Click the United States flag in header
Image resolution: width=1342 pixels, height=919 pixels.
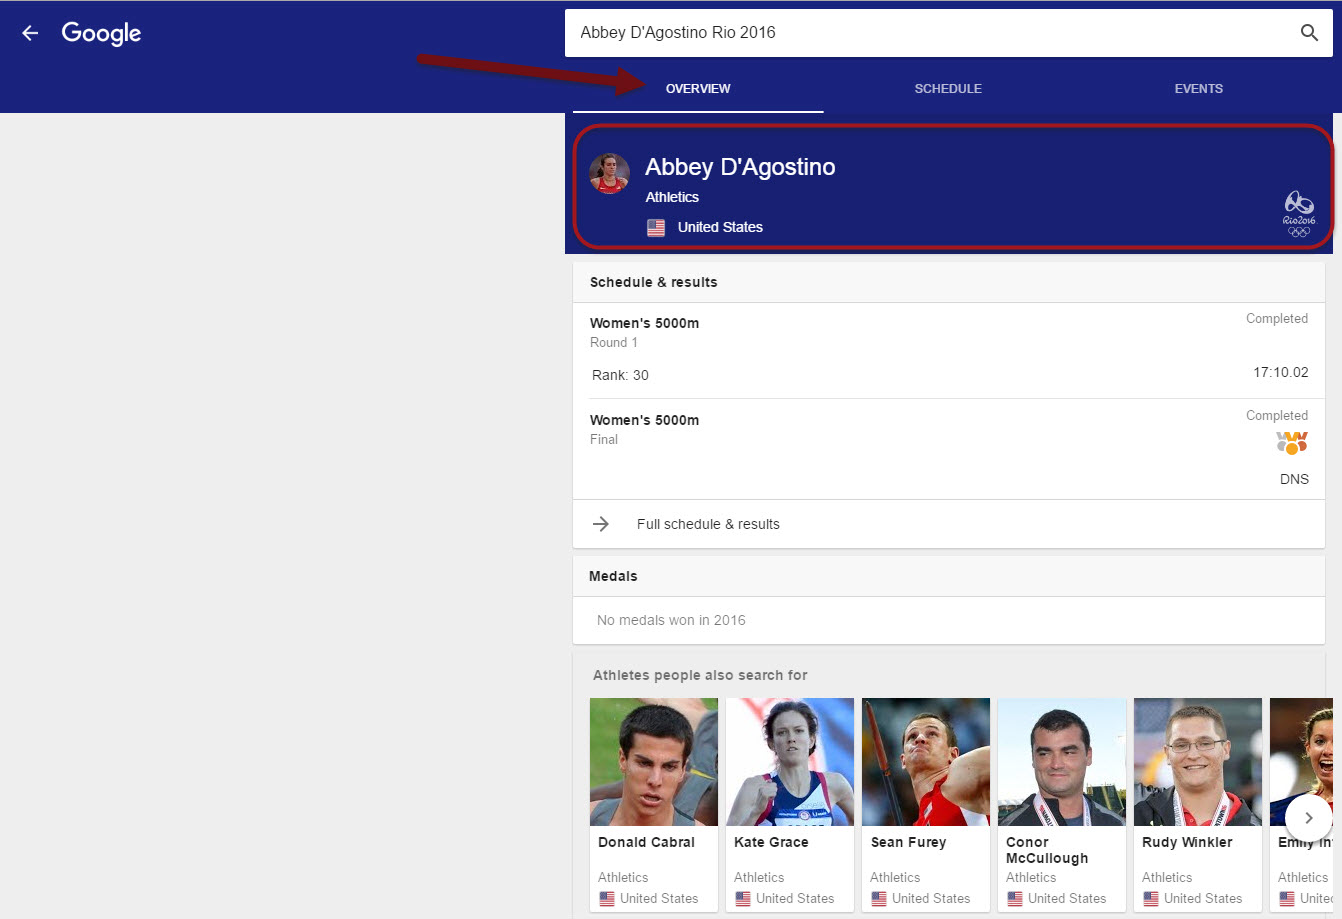[x=656, y=228]
